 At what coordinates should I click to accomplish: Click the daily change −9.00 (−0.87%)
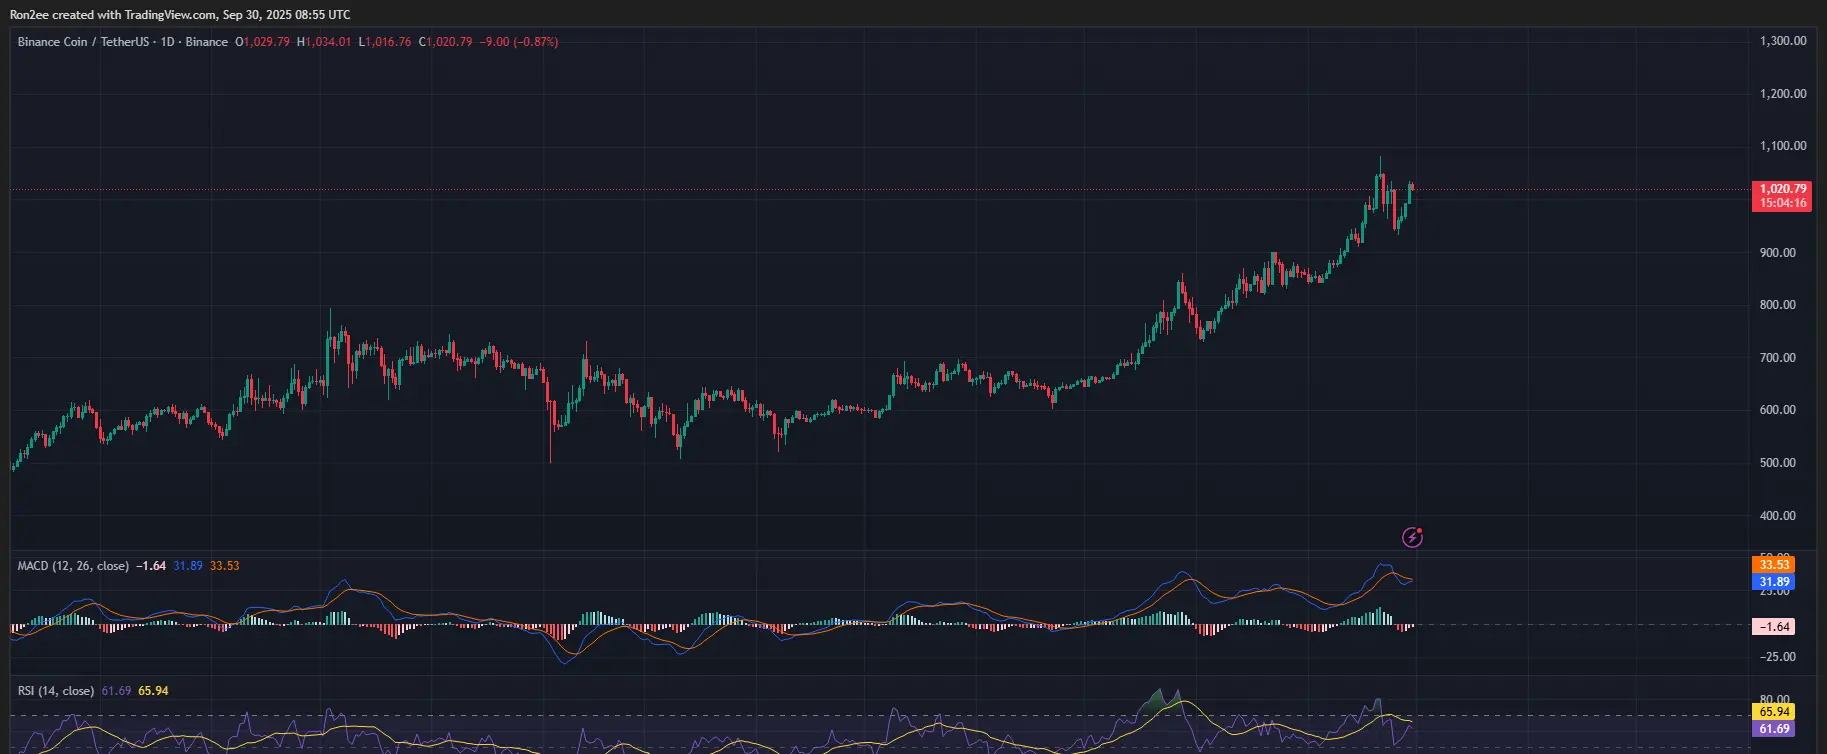click(519, 42)
